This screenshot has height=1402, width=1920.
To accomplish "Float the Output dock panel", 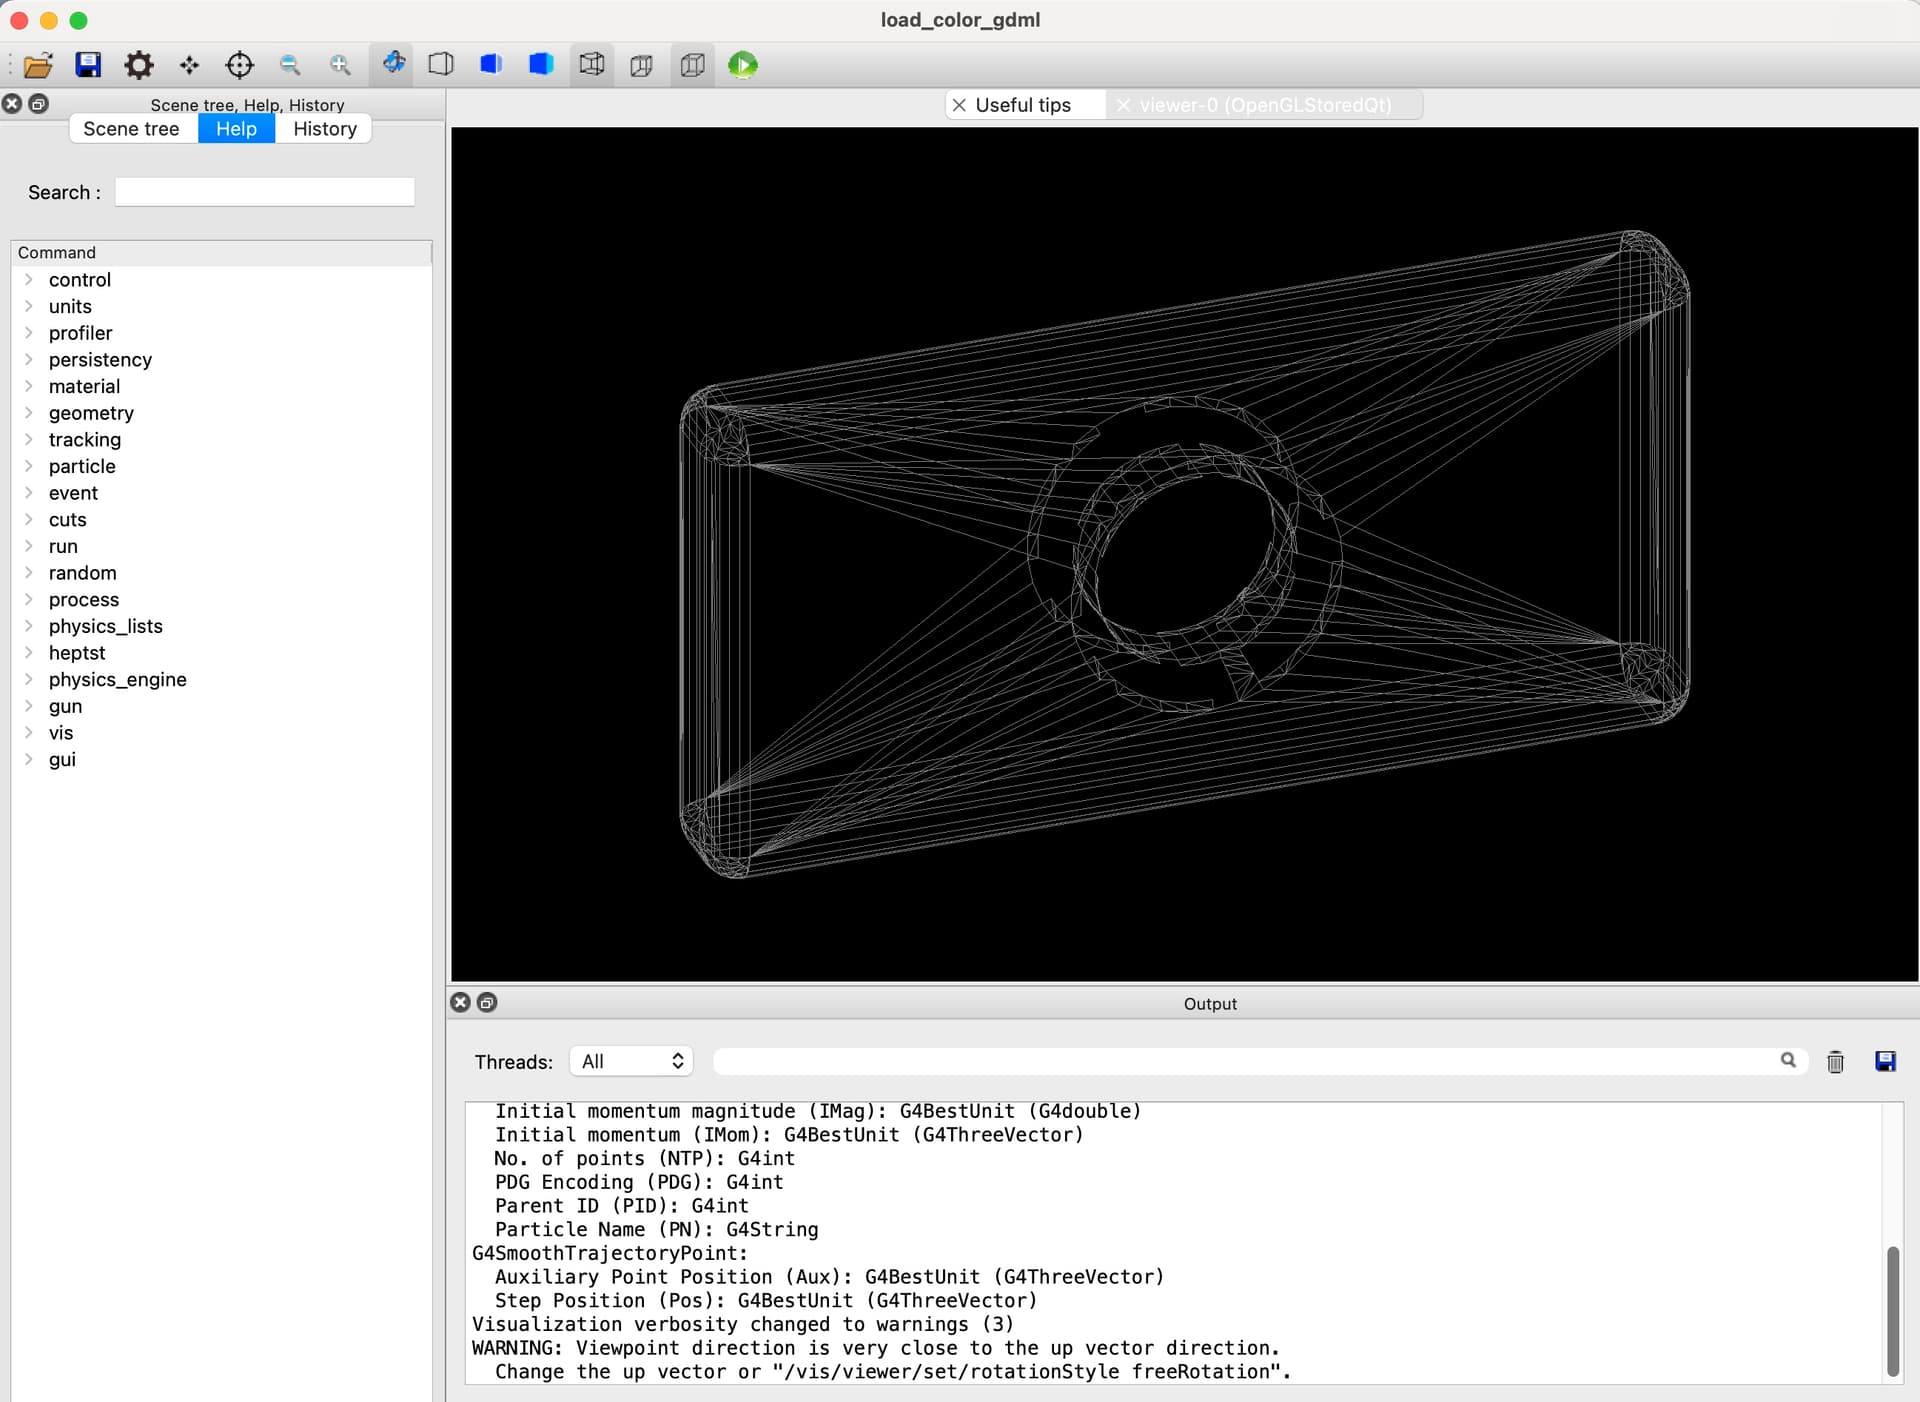I will coord(487,1002).
